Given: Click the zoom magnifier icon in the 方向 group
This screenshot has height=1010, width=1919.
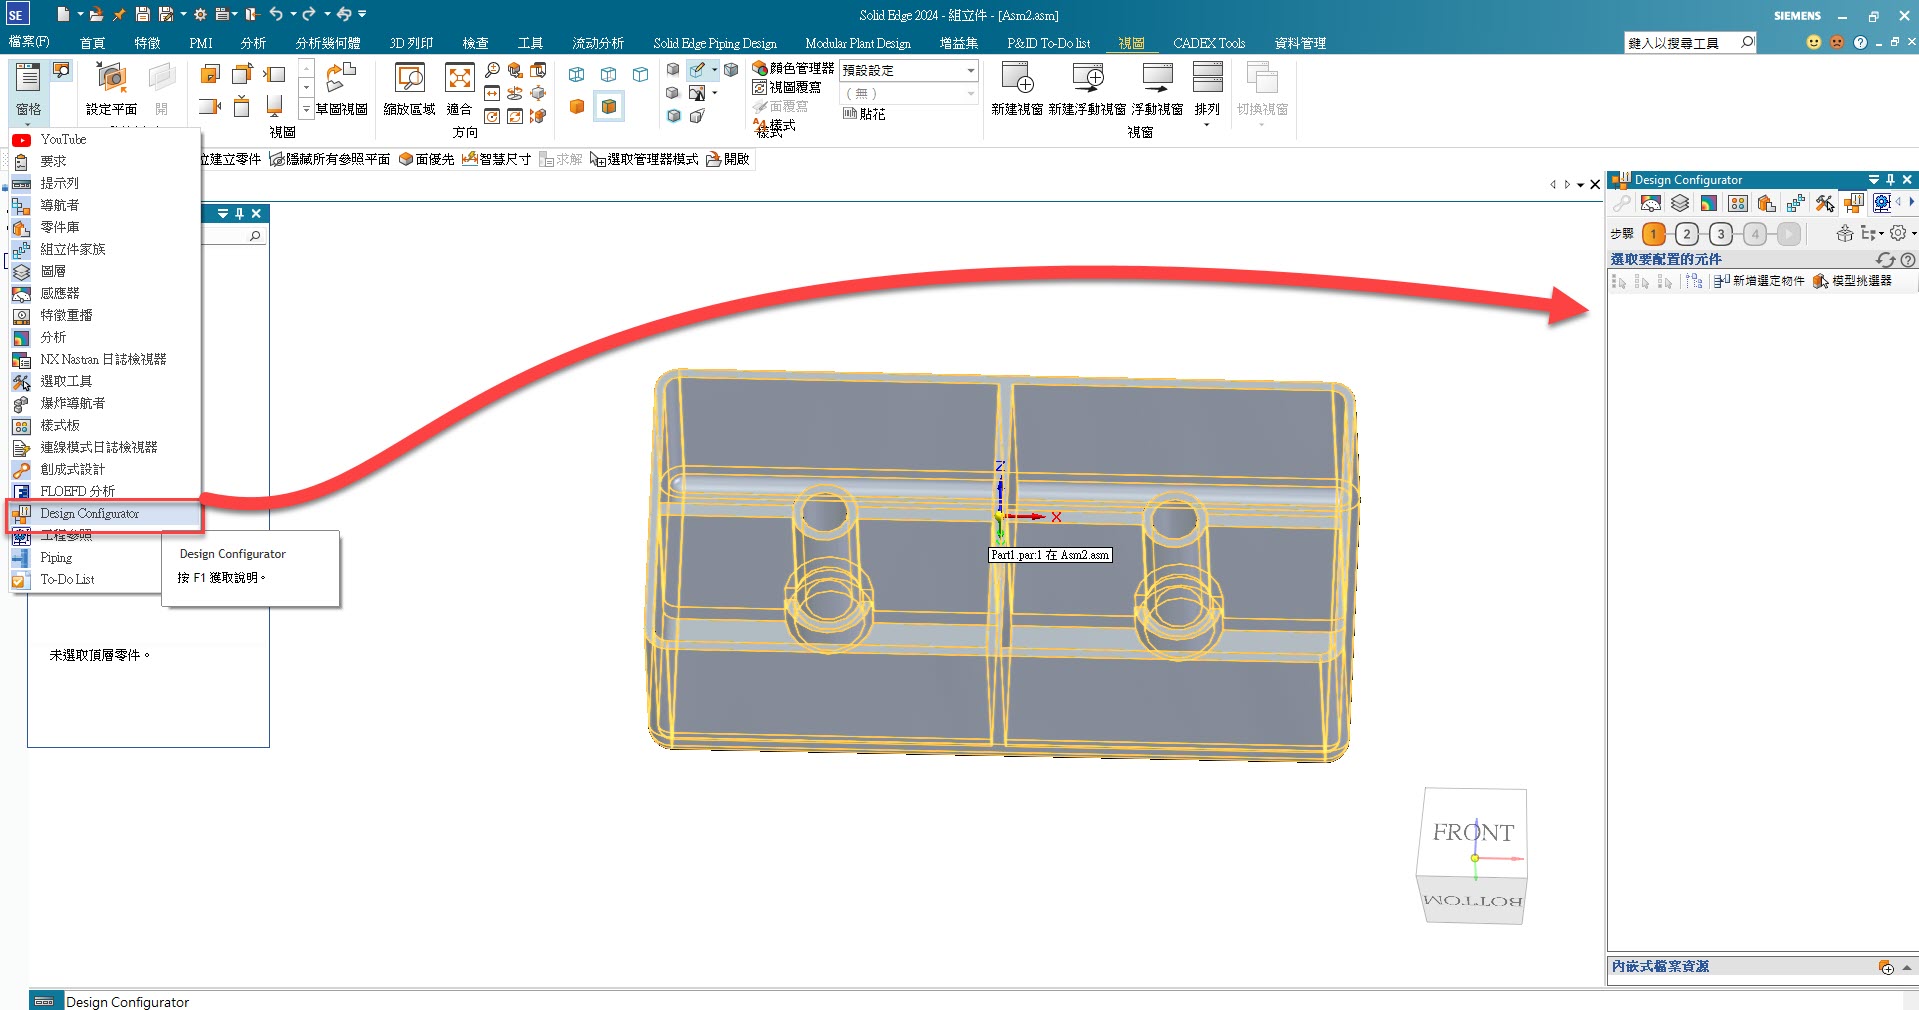Looking at the screenshot, I should [x=492, y=70].
